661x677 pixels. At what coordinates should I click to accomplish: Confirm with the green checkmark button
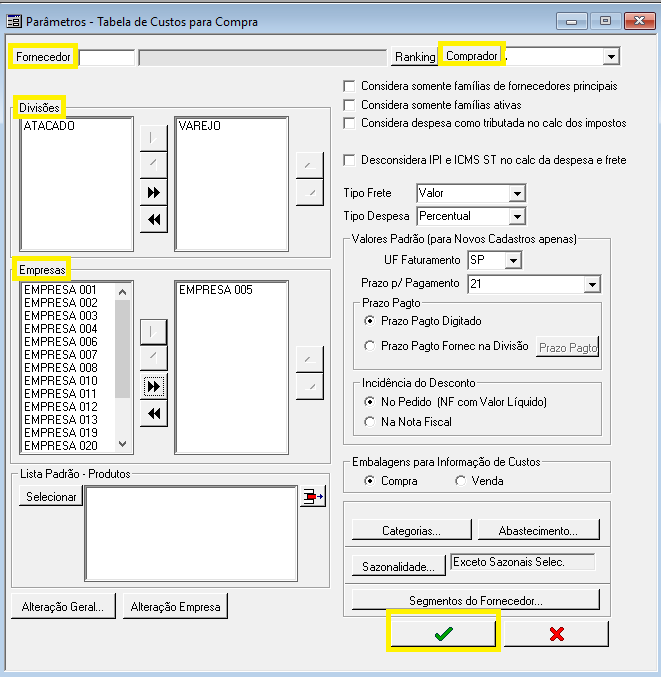coord(443,633)
